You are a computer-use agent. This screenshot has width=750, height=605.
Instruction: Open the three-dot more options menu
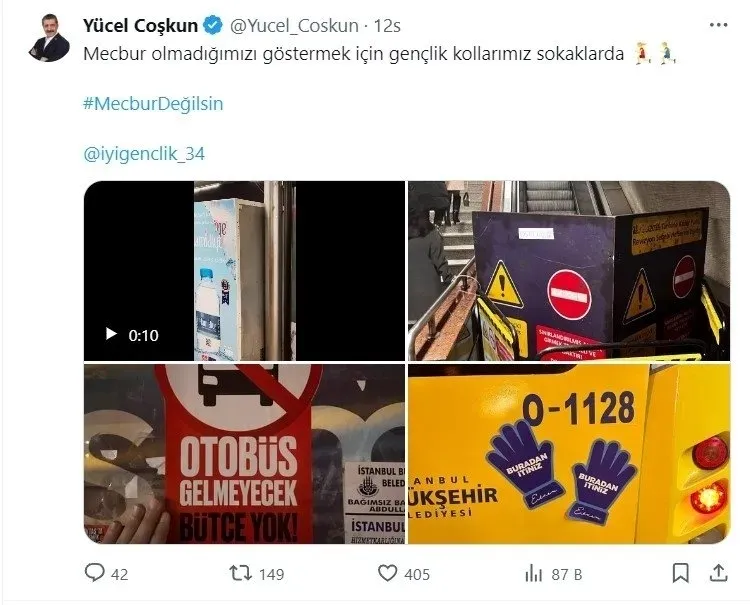tap(718, 25)
